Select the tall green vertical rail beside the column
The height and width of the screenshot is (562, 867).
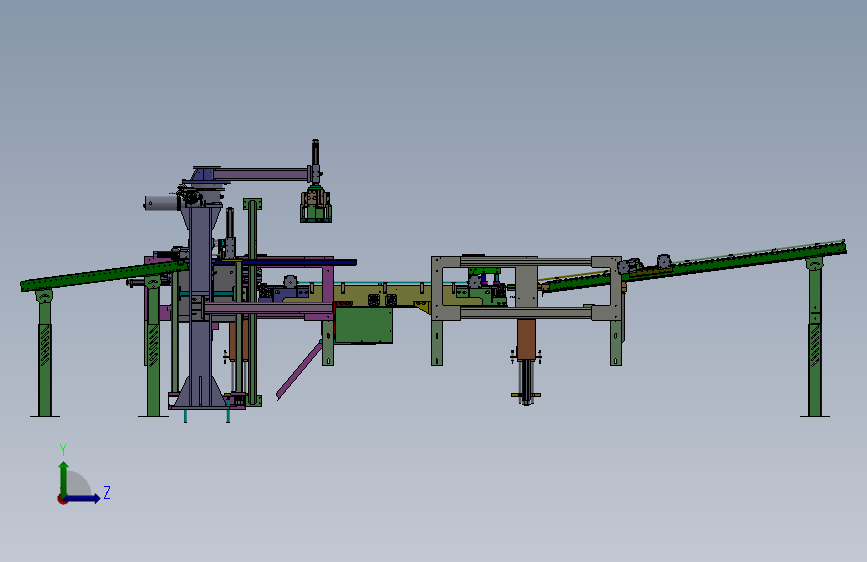point(253,301)
